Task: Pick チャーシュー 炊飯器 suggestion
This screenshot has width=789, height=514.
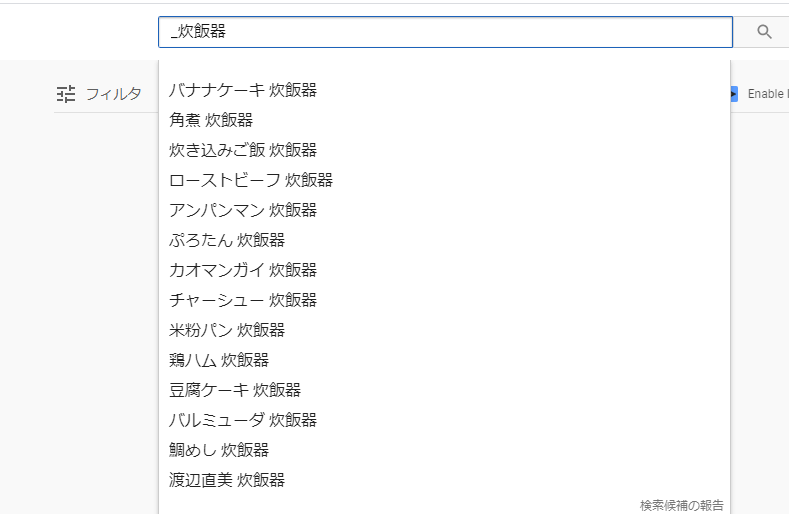Action: tap(444, 300)
